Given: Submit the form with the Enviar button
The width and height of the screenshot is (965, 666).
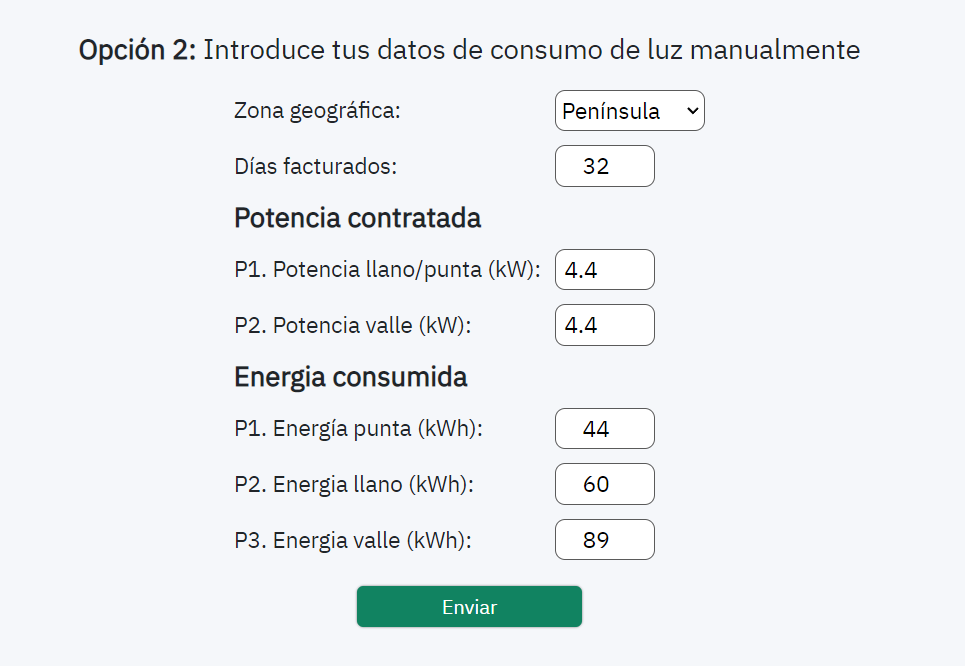Looking at the screenshot, I should pos(469,607).
